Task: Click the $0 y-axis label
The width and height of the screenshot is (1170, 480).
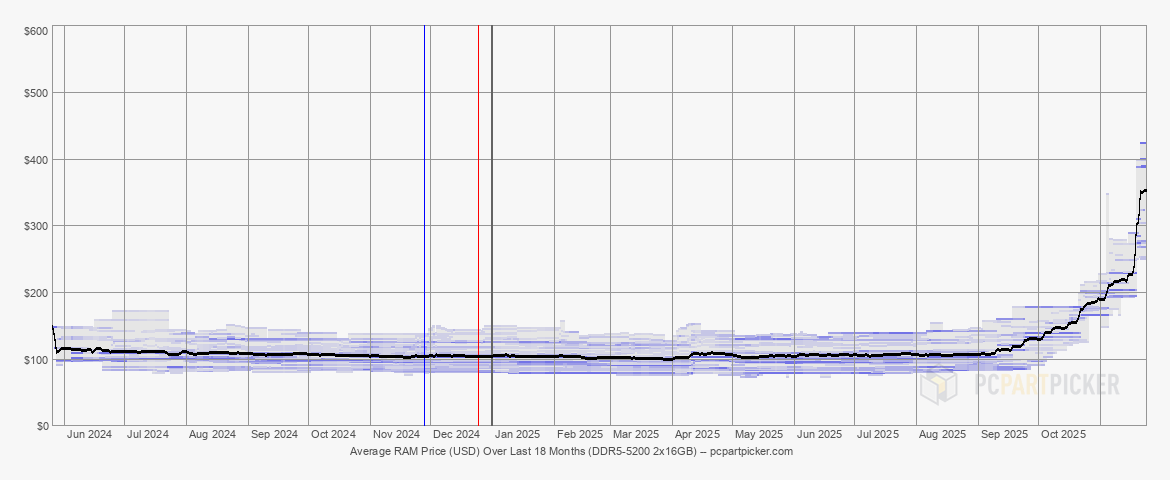Action: [41, 426]
